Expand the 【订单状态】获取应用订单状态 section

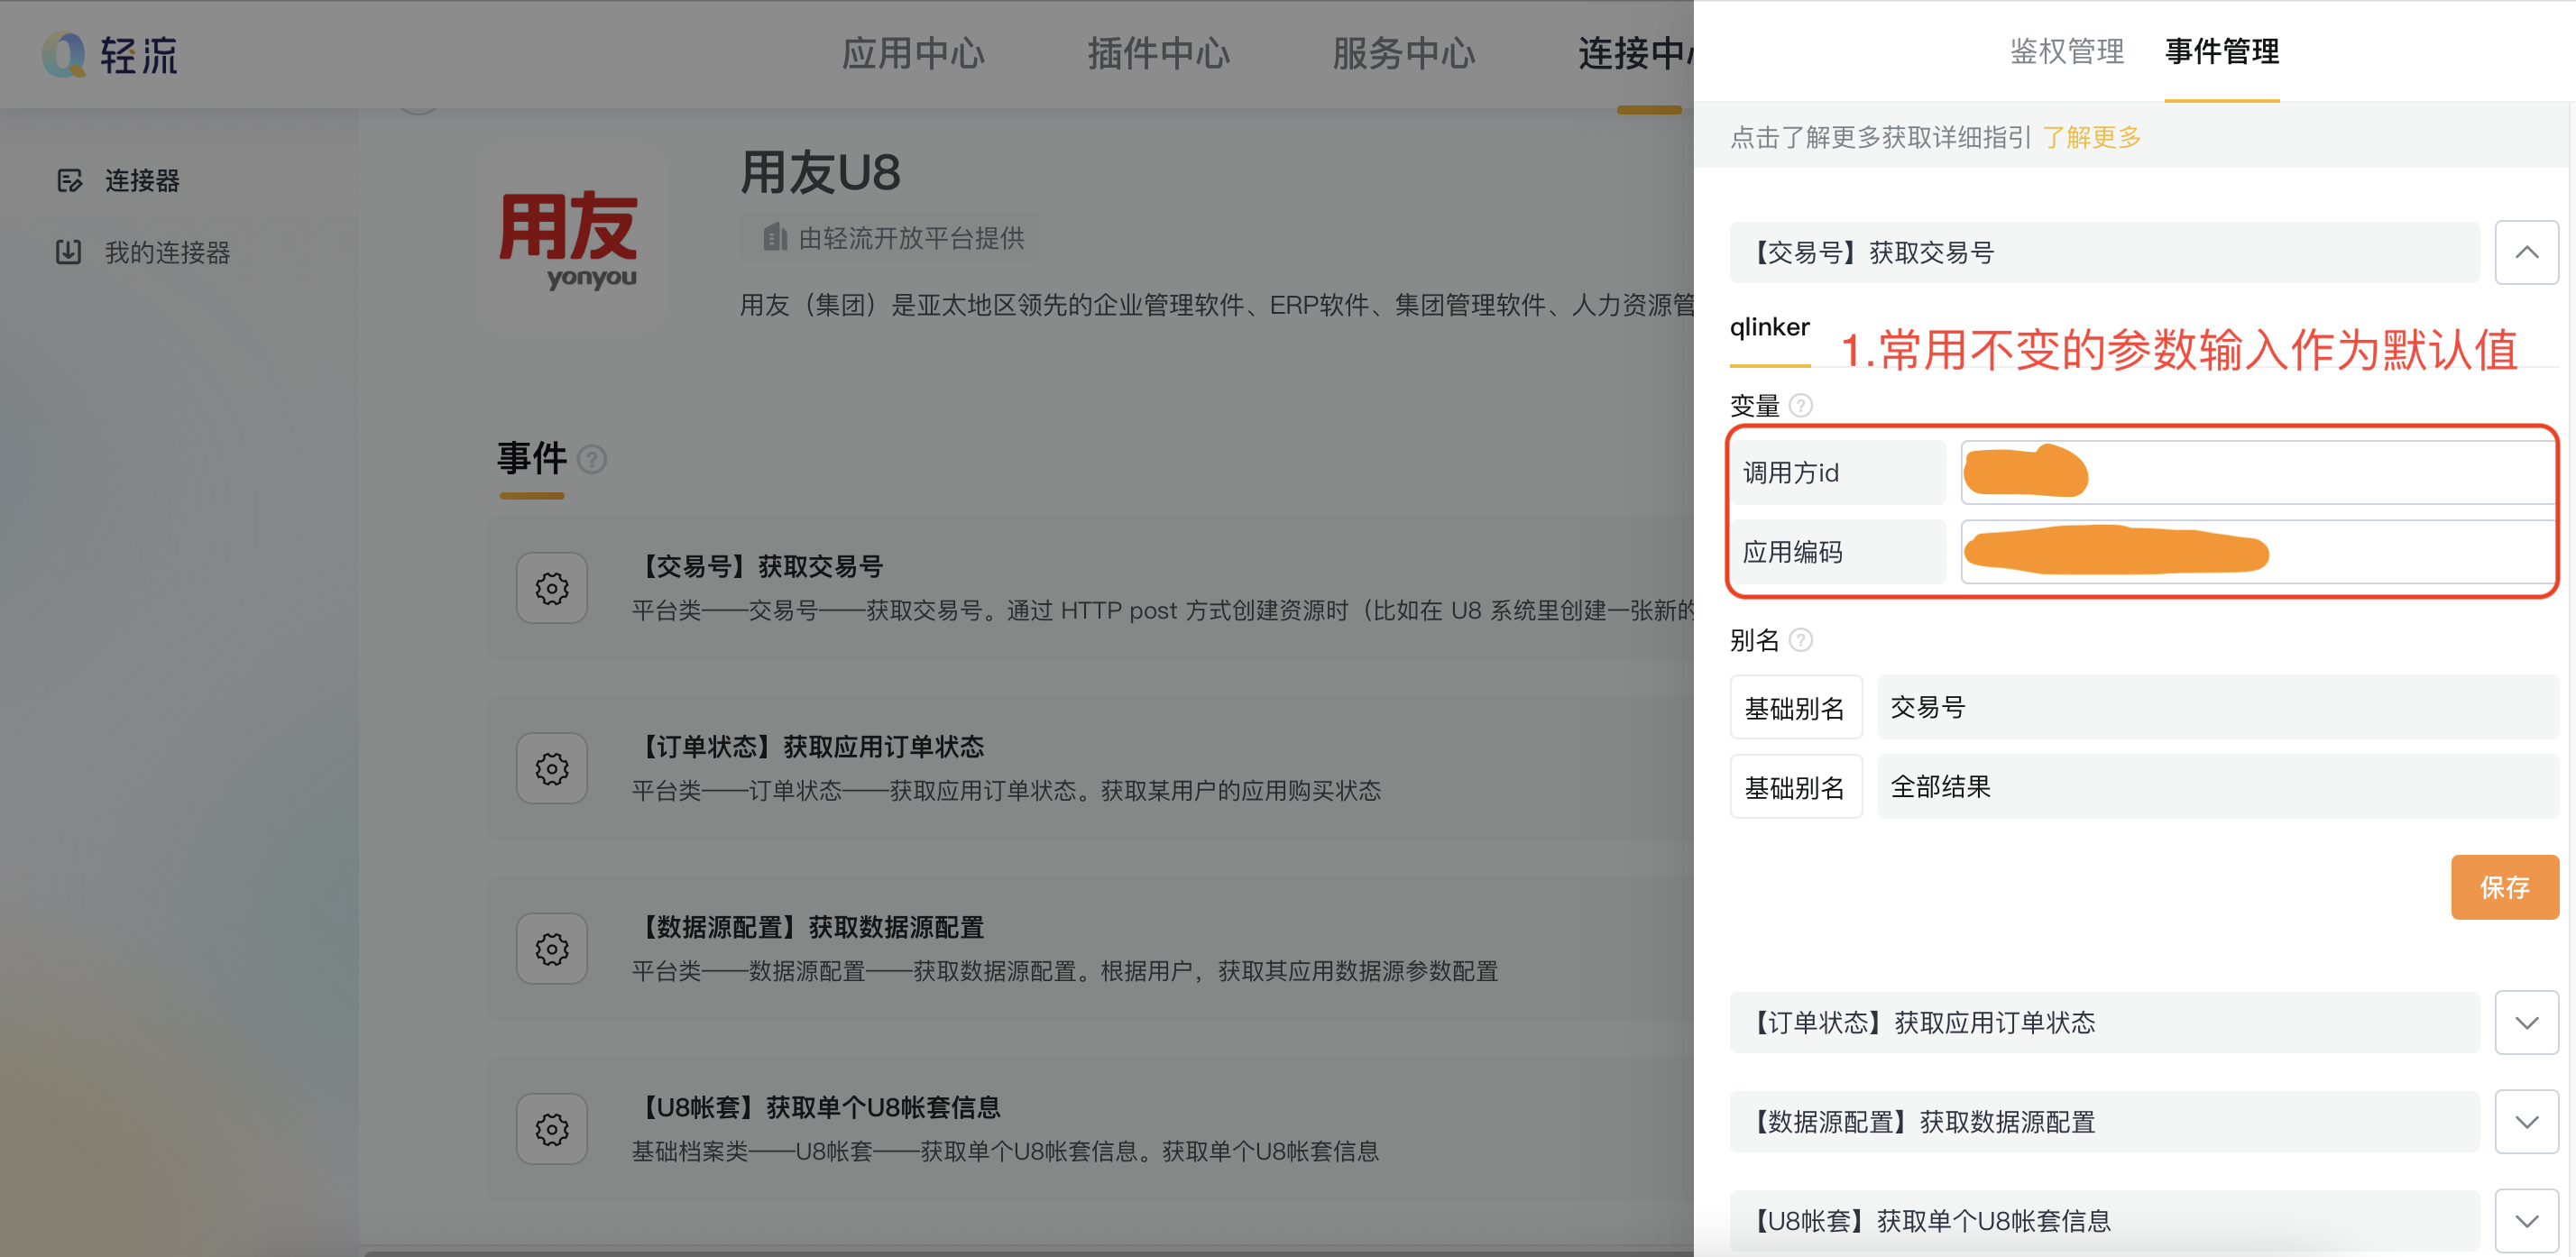tap(2527, 1023)
